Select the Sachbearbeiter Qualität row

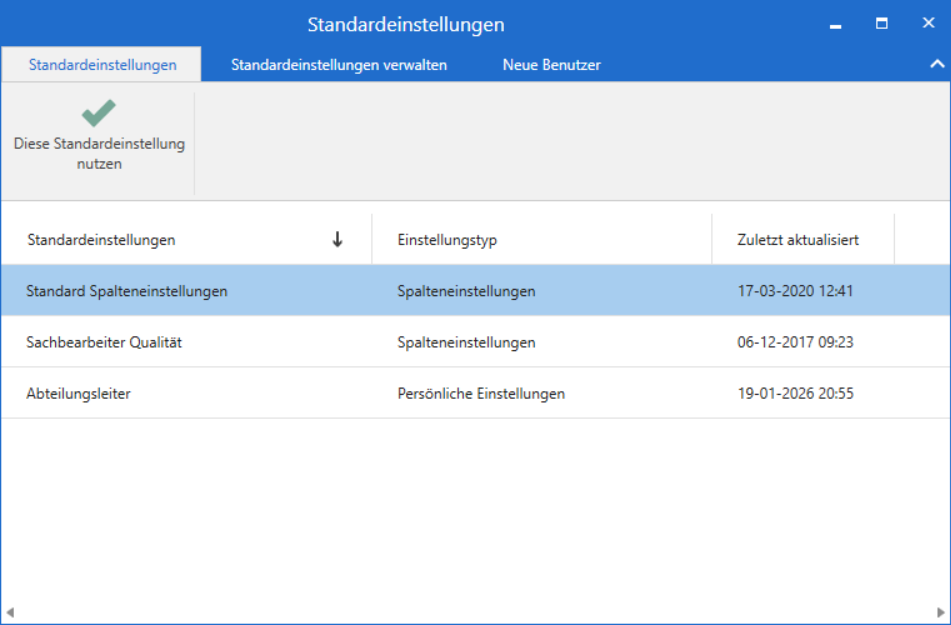pos(476,342)
